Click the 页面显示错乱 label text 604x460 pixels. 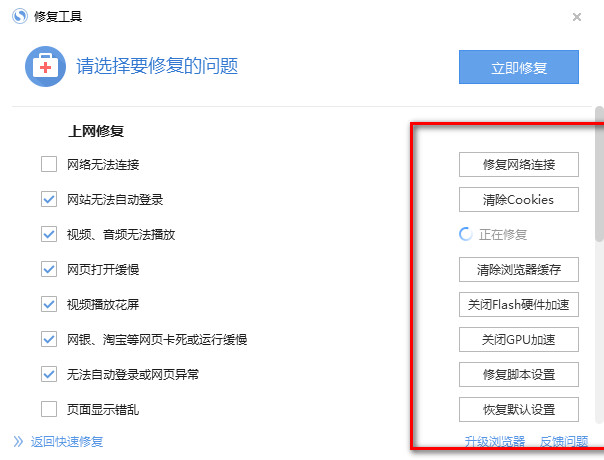[x=103, y=410]
